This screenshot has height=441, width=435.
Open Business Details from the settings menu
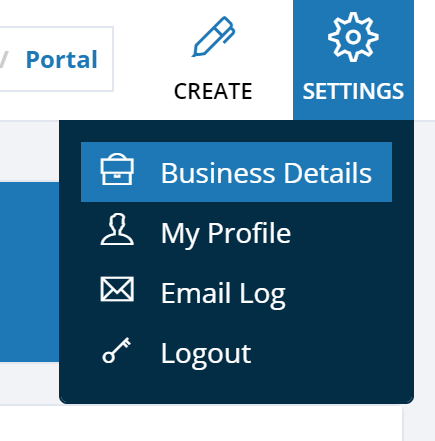click(236, 172)
